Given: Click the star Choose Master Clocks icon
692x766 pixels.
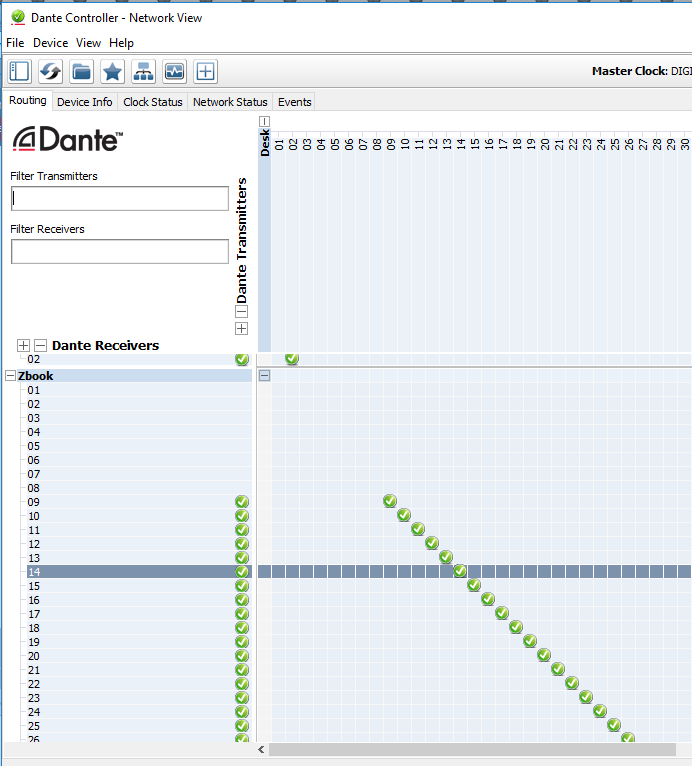Looking at the screenshot, I should pos(112,72).
